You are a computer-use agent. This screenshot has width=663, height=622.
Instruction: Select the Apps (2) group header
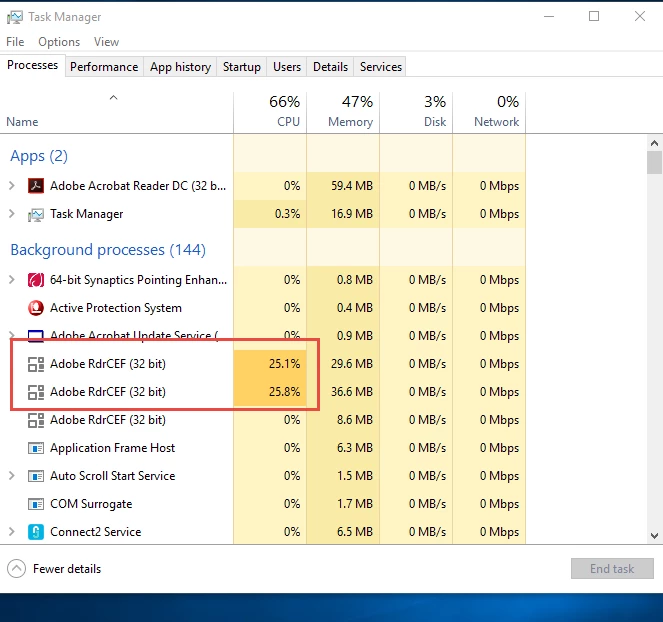(x=39, y=156)
